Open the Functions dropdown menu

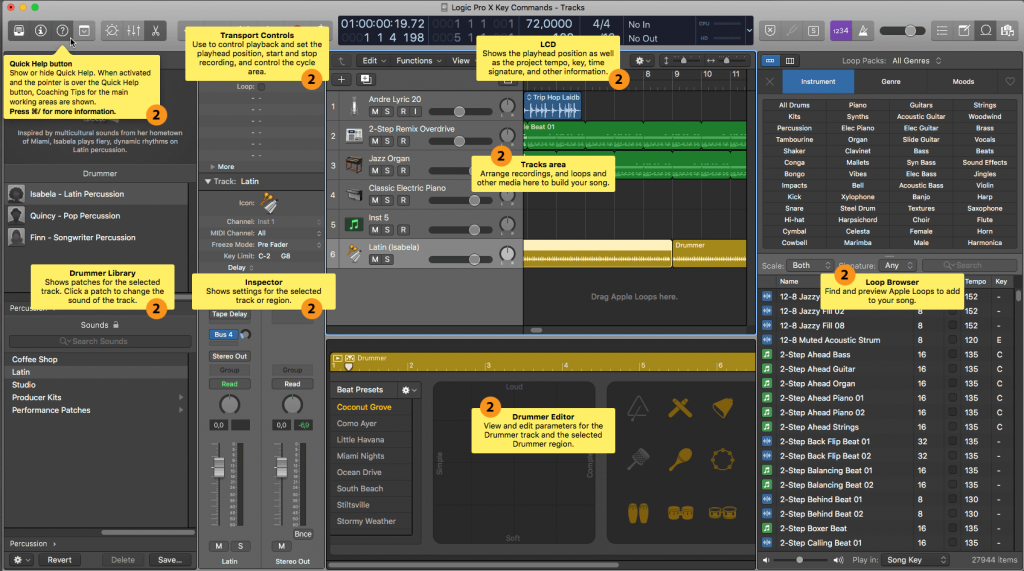419,61
